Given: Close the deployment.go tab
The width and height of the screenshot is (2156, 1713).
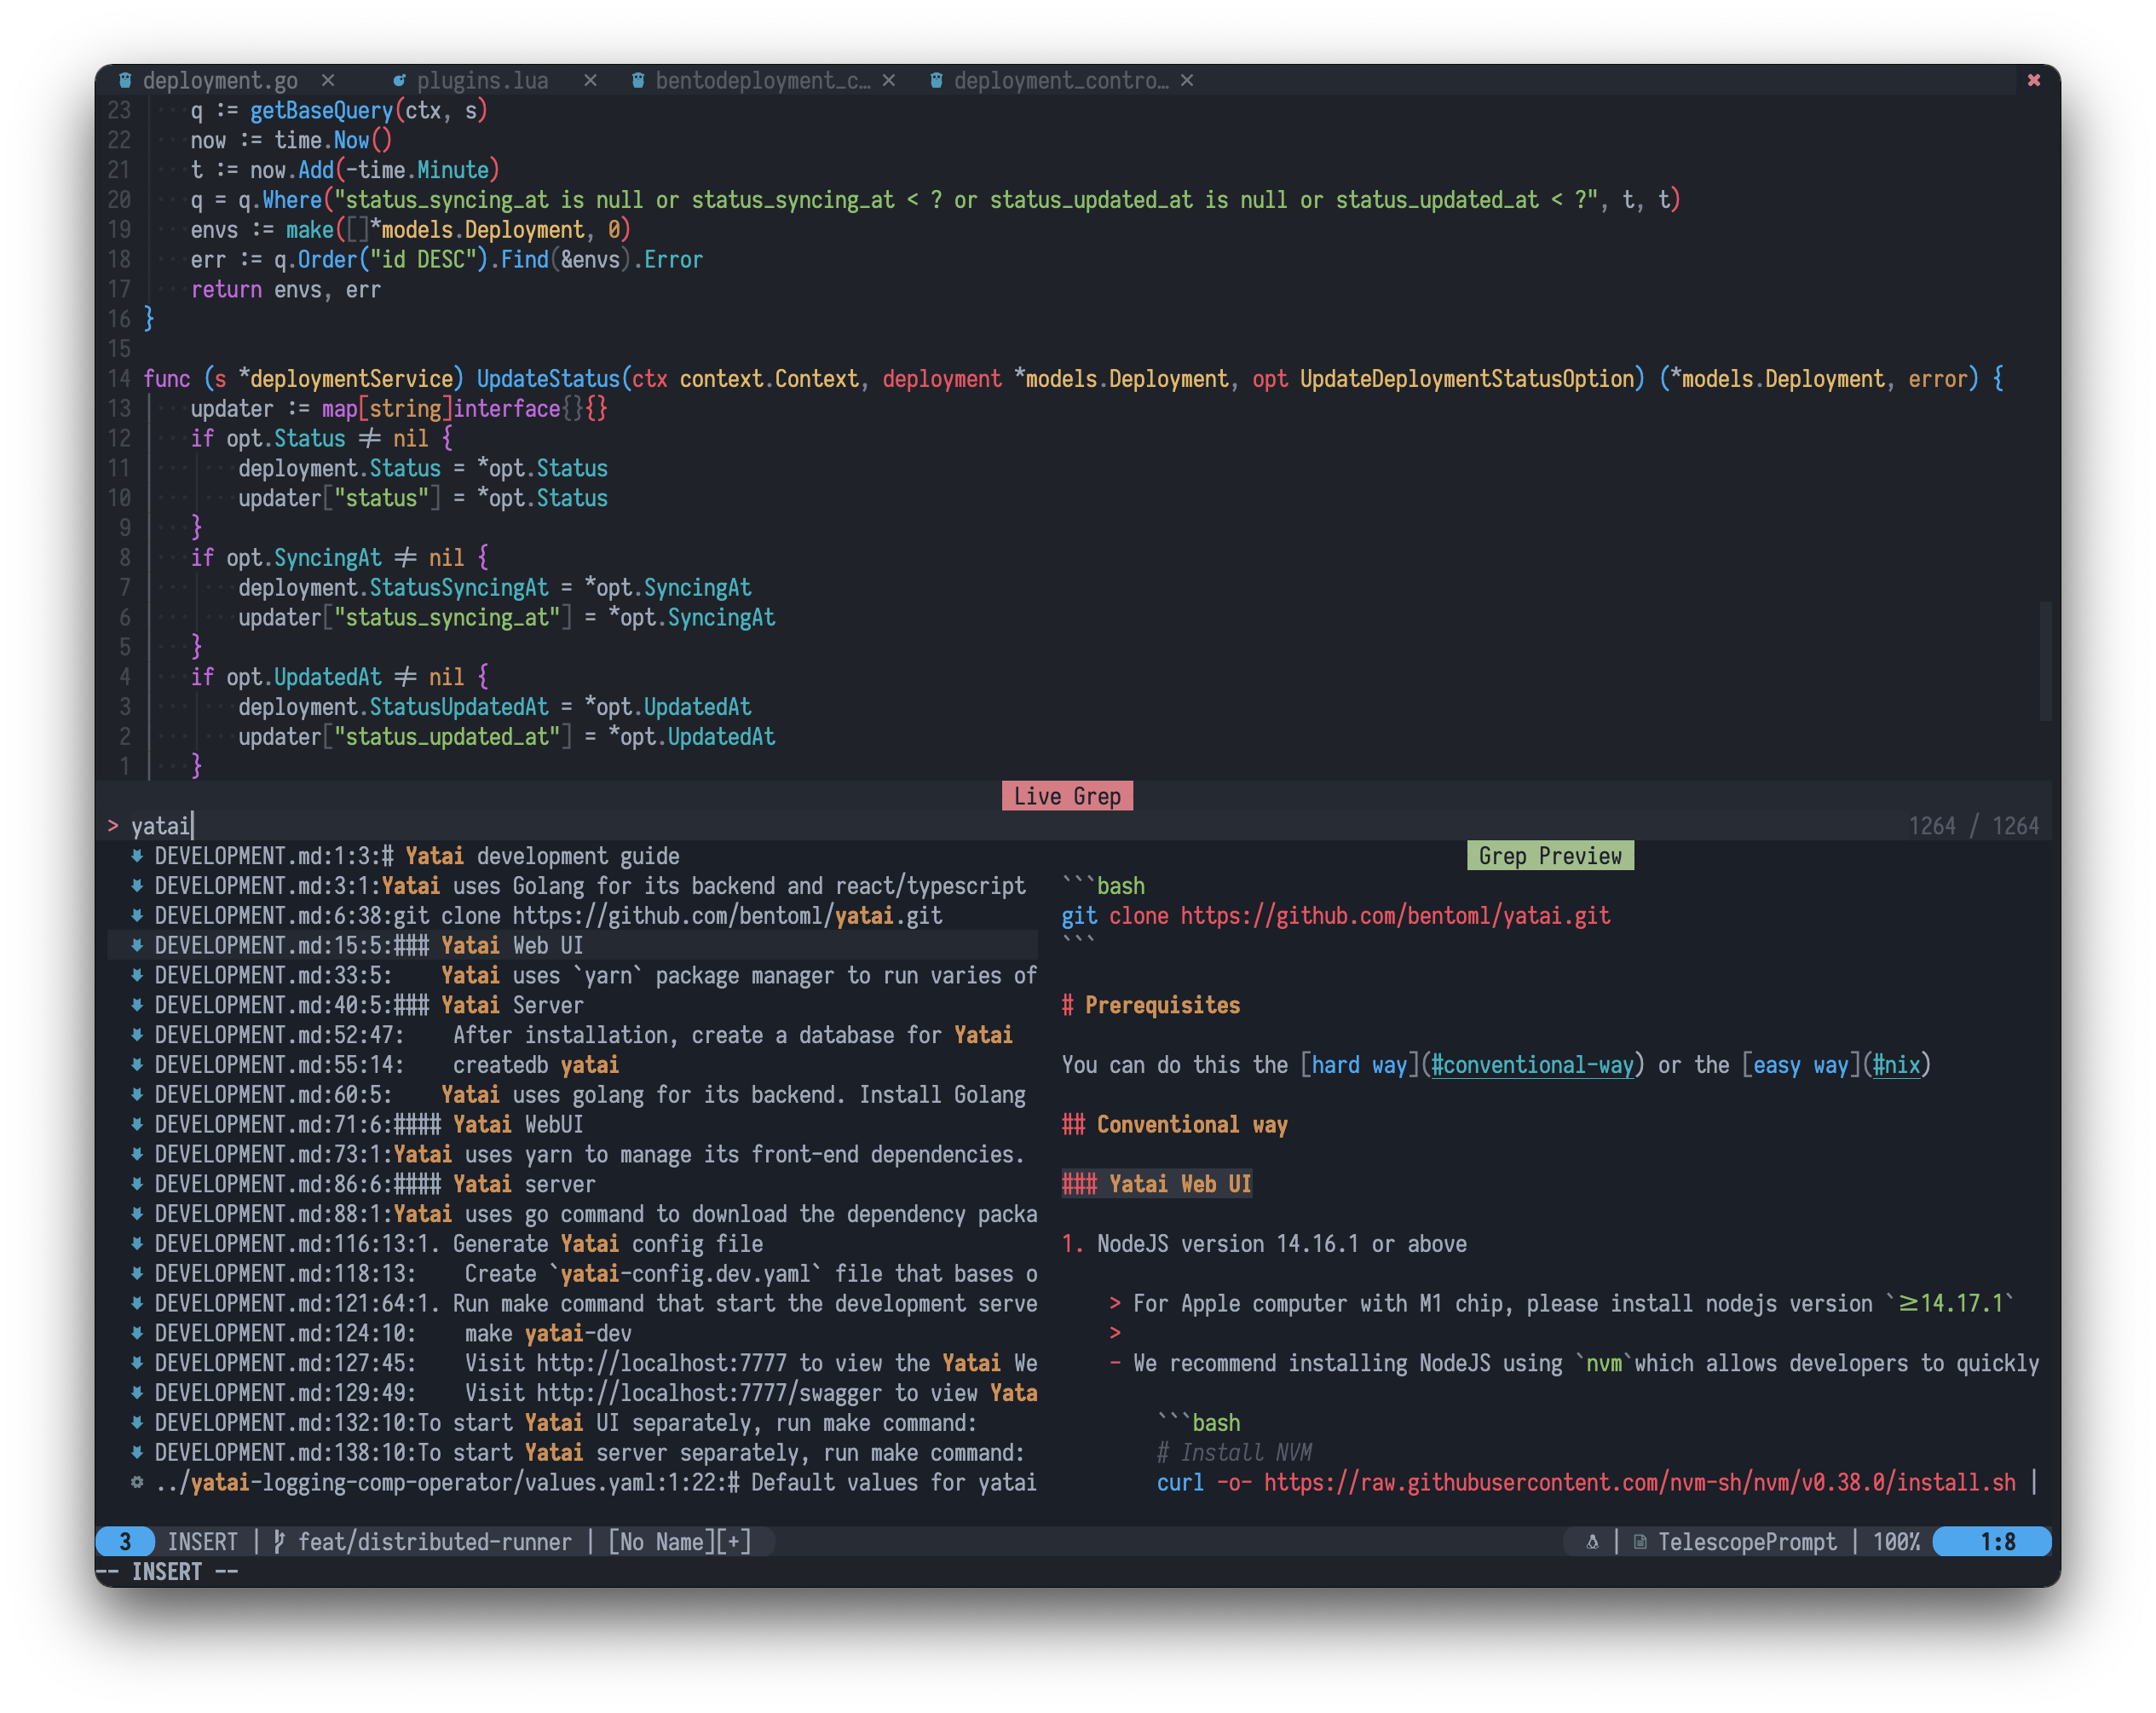Looking at the screenshot, I should (328, 81).
